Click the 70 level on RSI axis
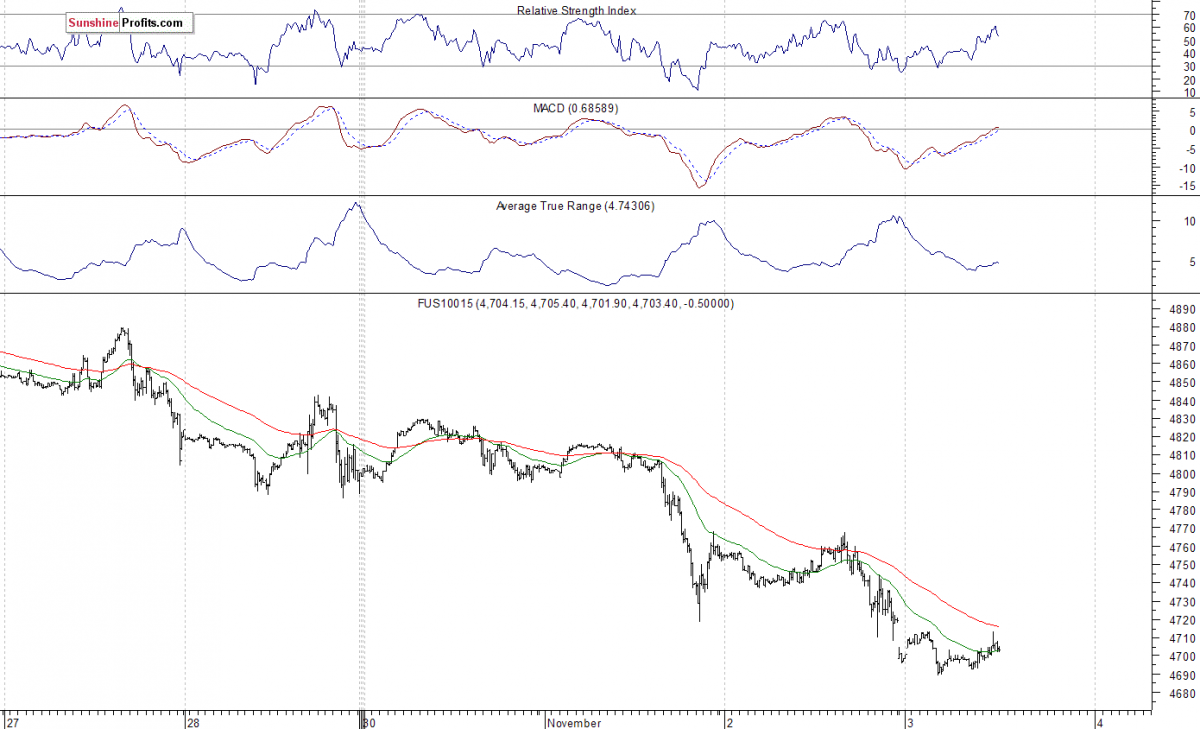Screen dimensions: 1200x729 [x=1188, y=14]
